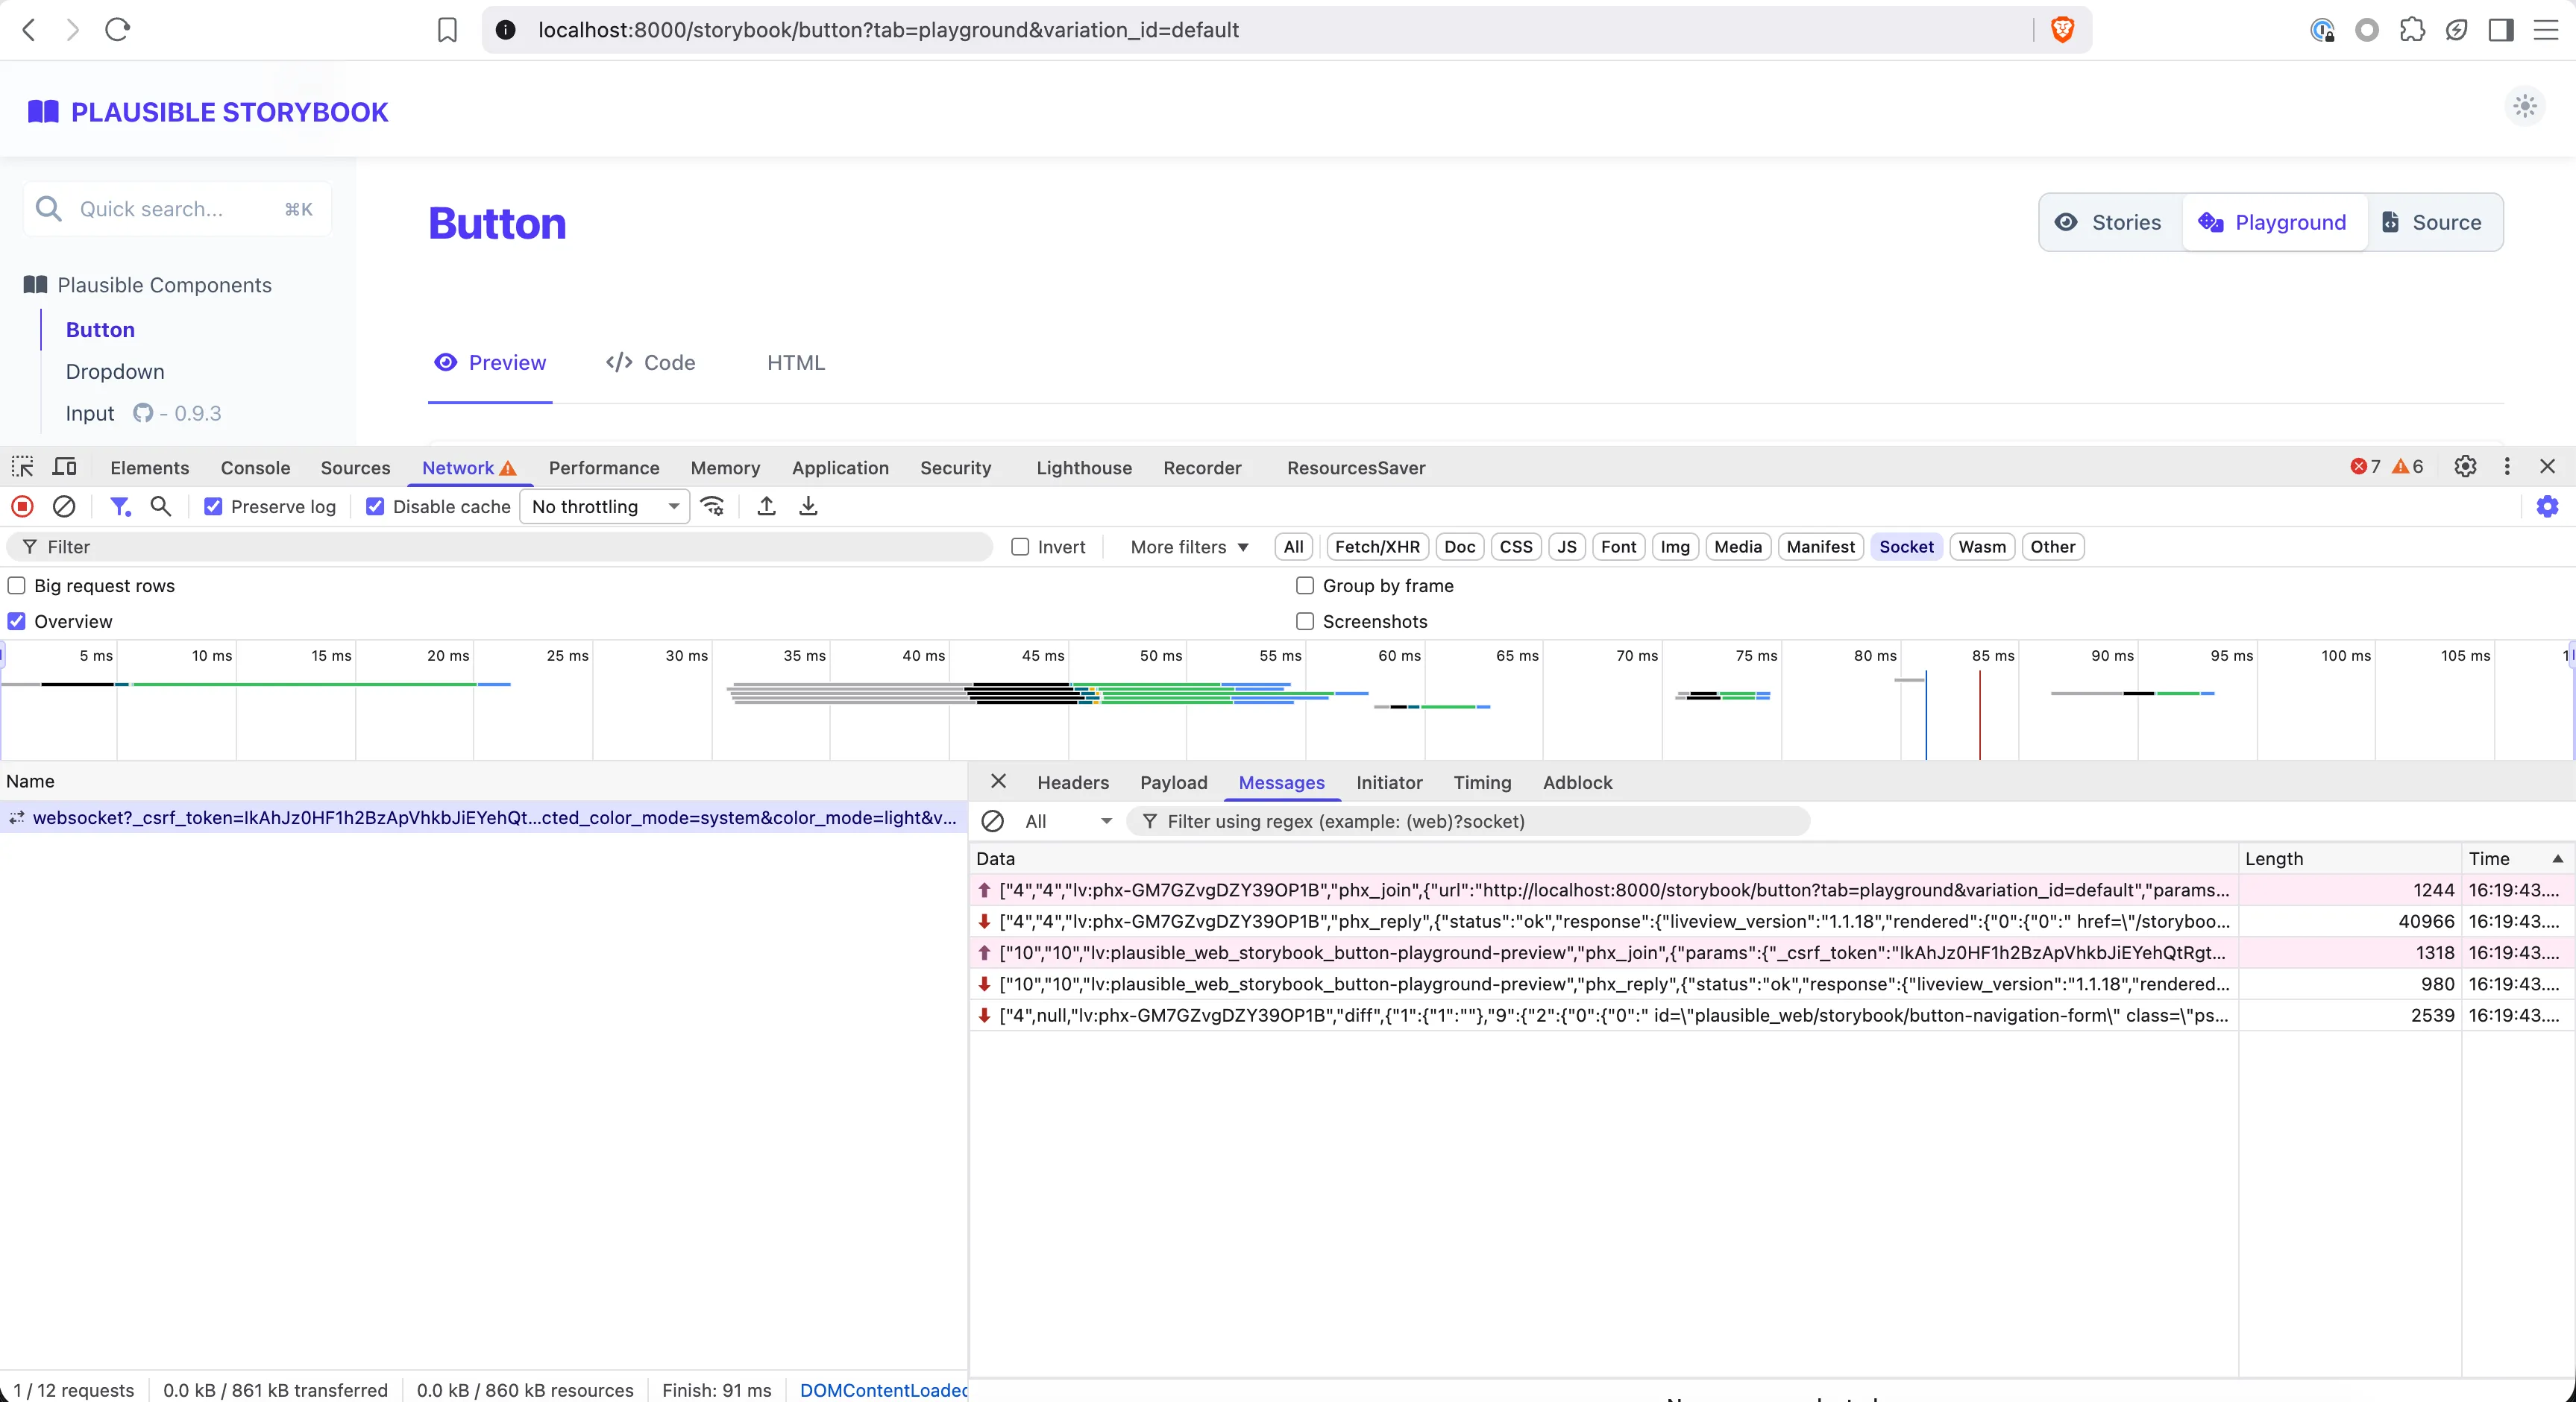Open GitHub version 0.9.3 link
Screen dimensions: 2576x1402
coord(177,413)
